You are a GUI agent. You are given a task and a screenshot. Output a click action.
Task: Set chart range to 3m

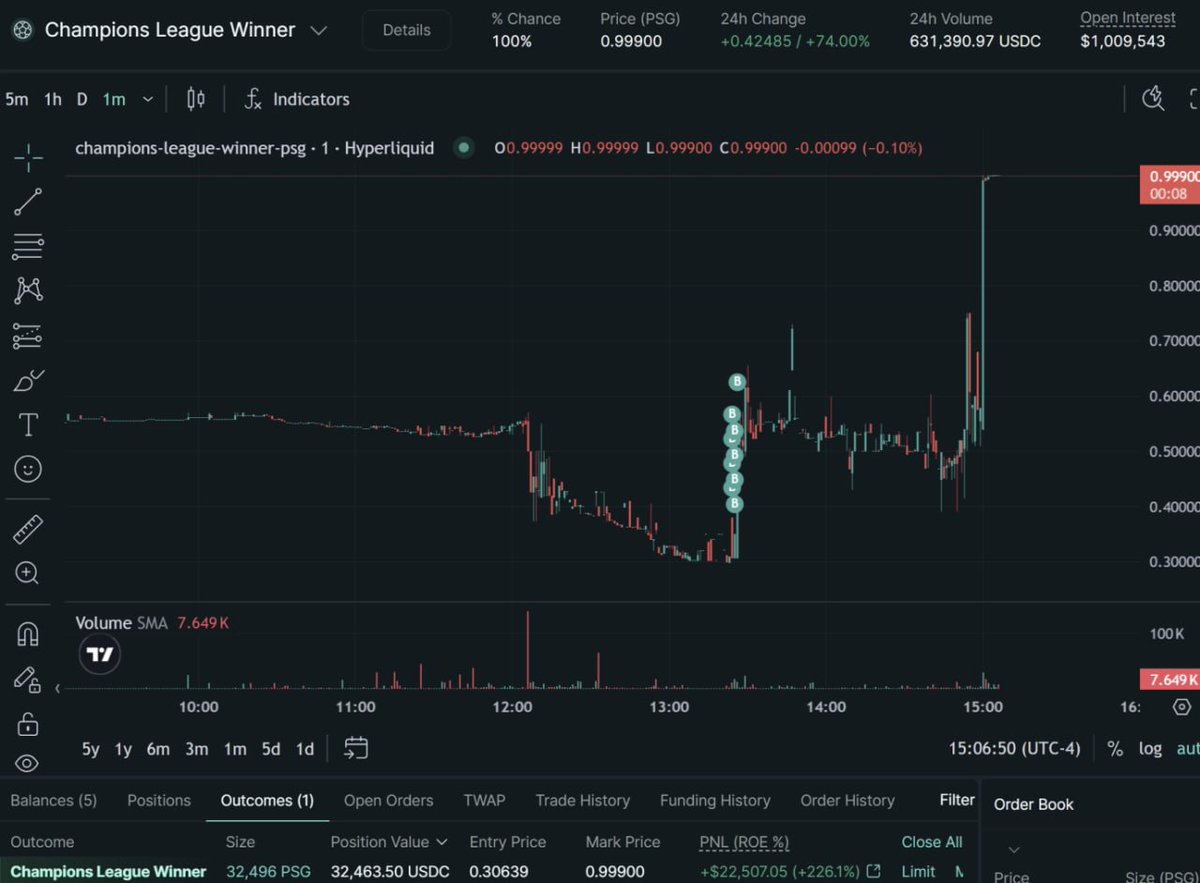(x=197, y=748)
